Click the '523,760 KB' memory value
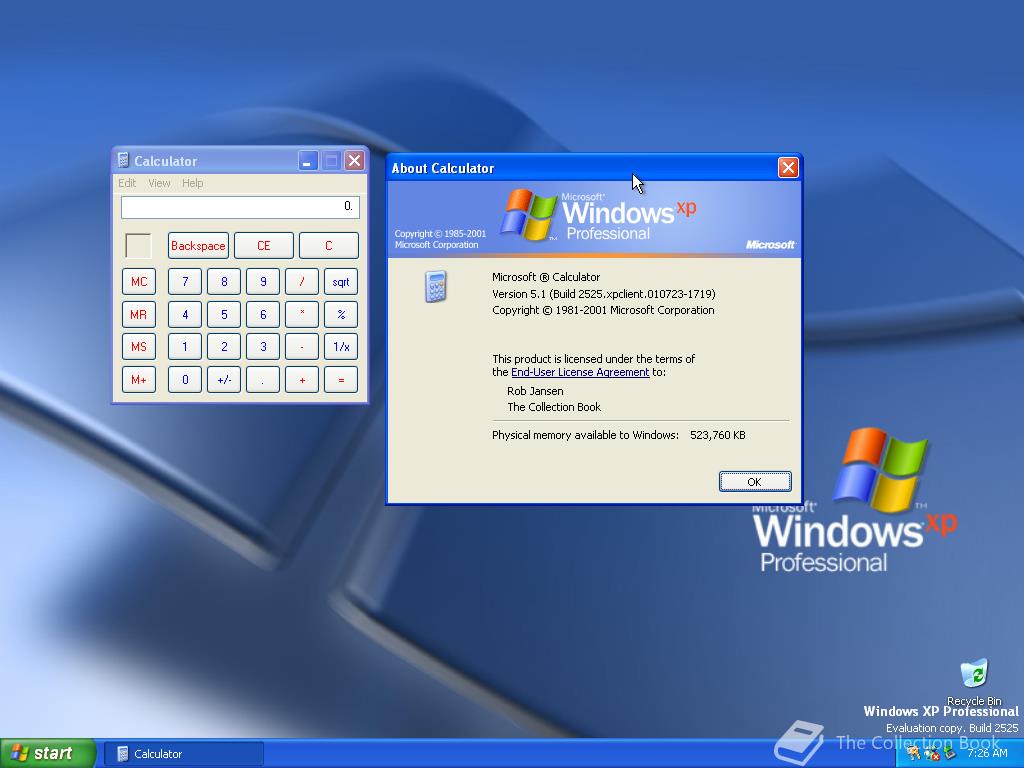Viewport: 1024px width, 768px height. pos(718,435)
